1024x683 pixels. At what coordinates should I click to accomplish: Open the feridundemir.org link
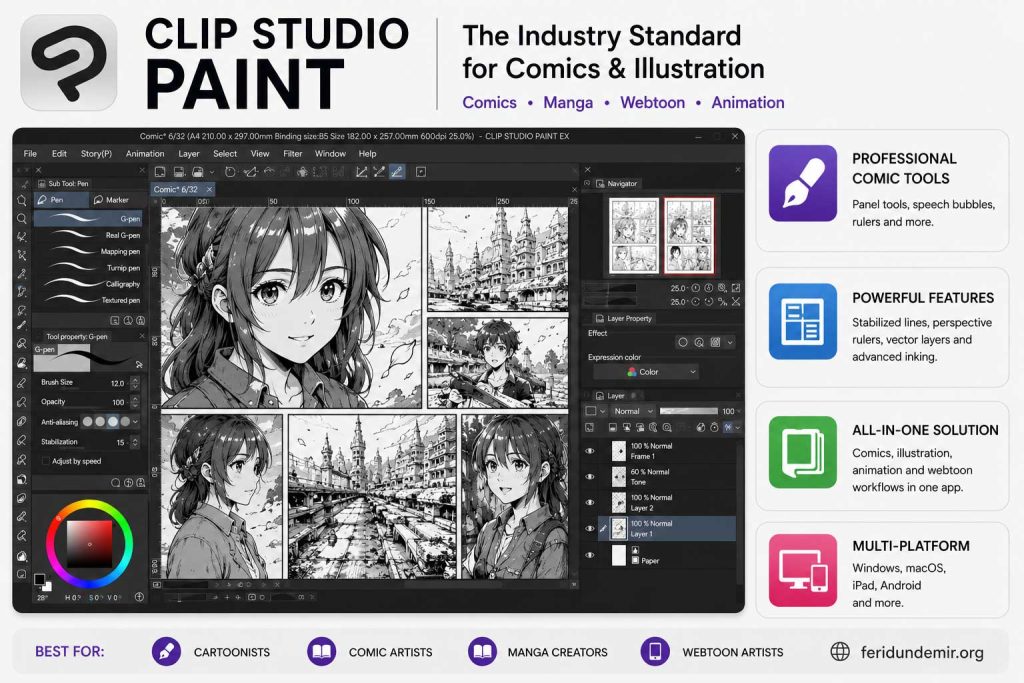pyautogui.click(x=921, y=652)
